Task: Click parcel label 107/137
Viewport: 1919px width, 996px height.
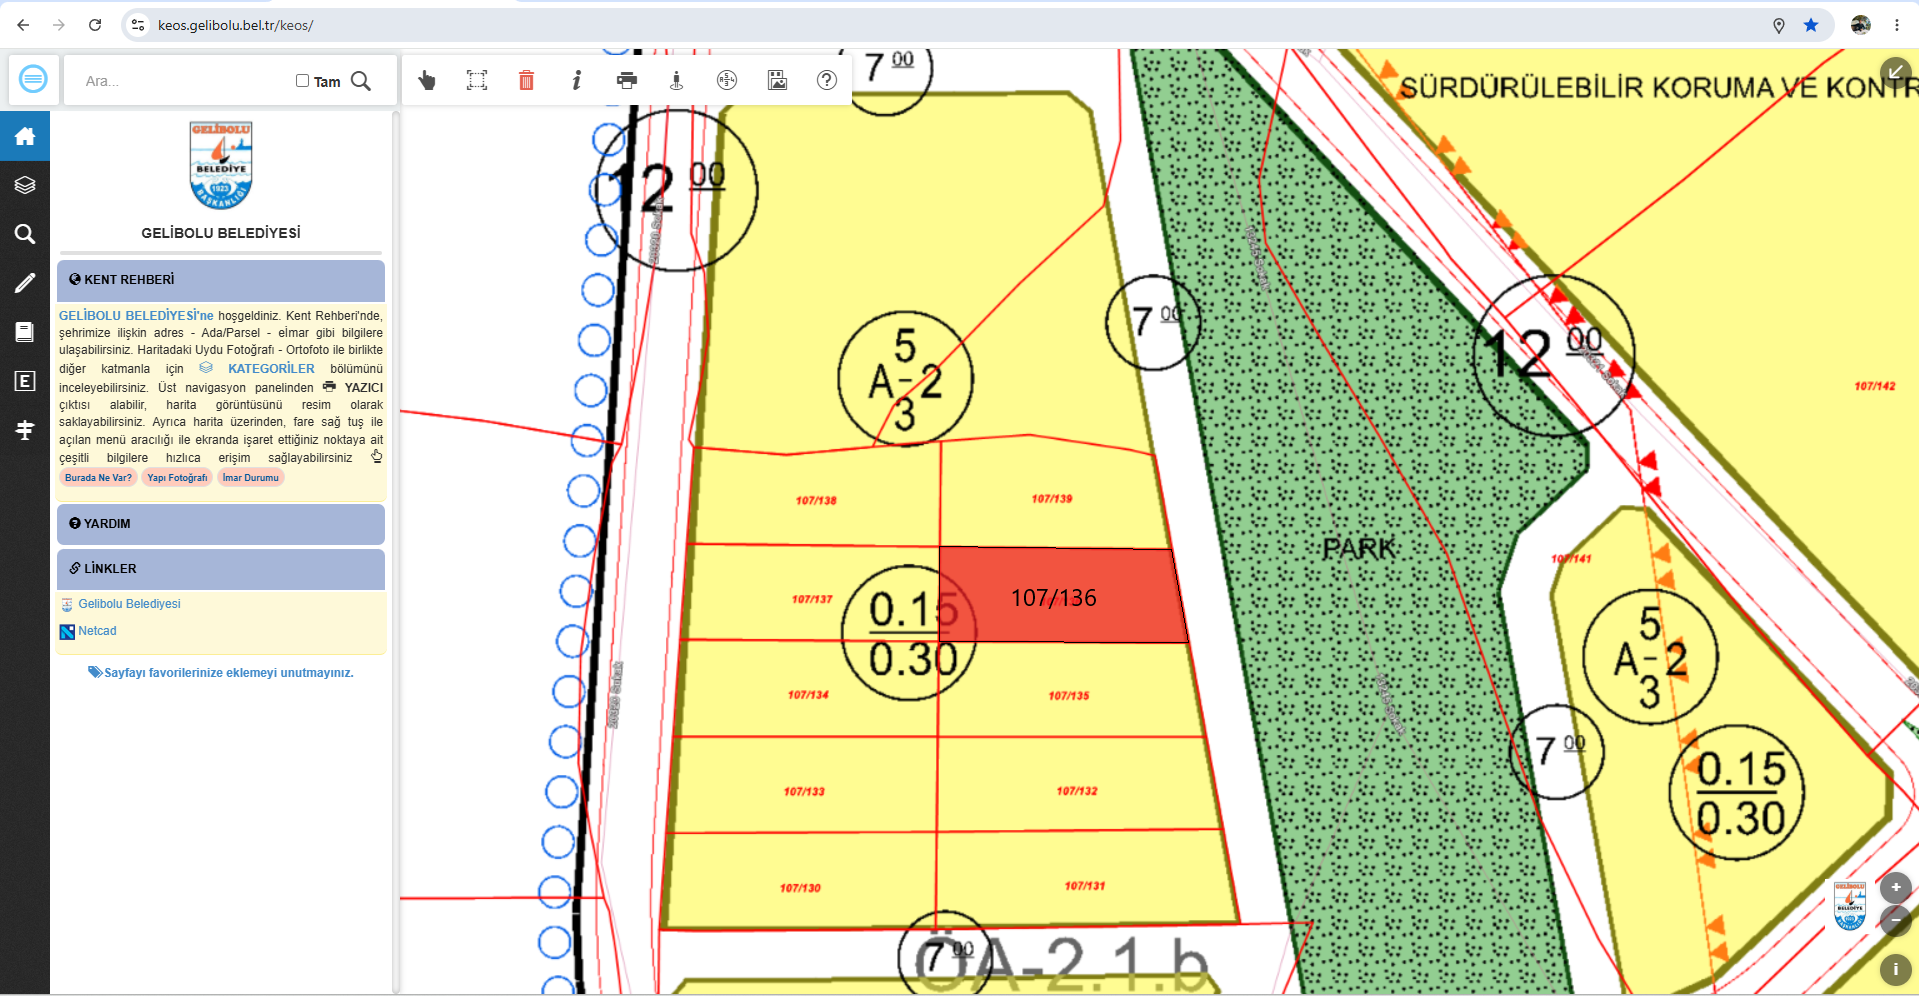Action: click(x=812, y=600)
